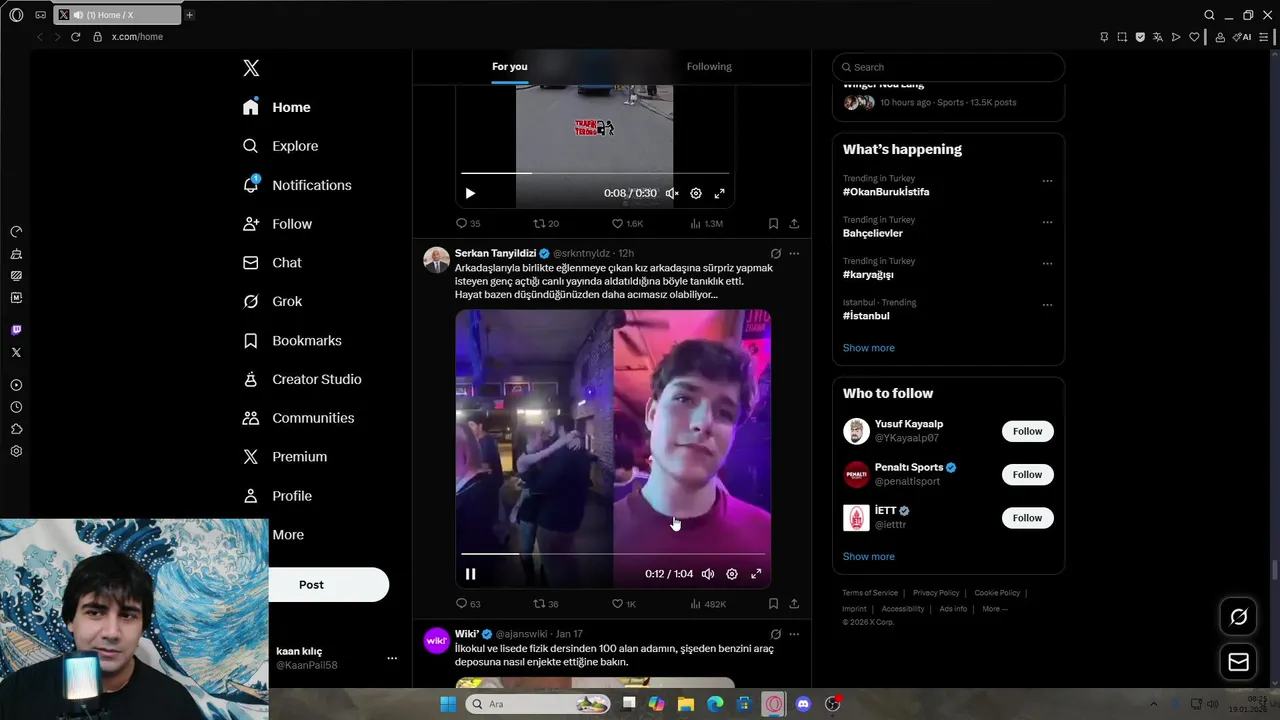Open more options on Serkan Tanyildizi post
The height and width of the screenshot is (720, 1280).
point(794,254)
